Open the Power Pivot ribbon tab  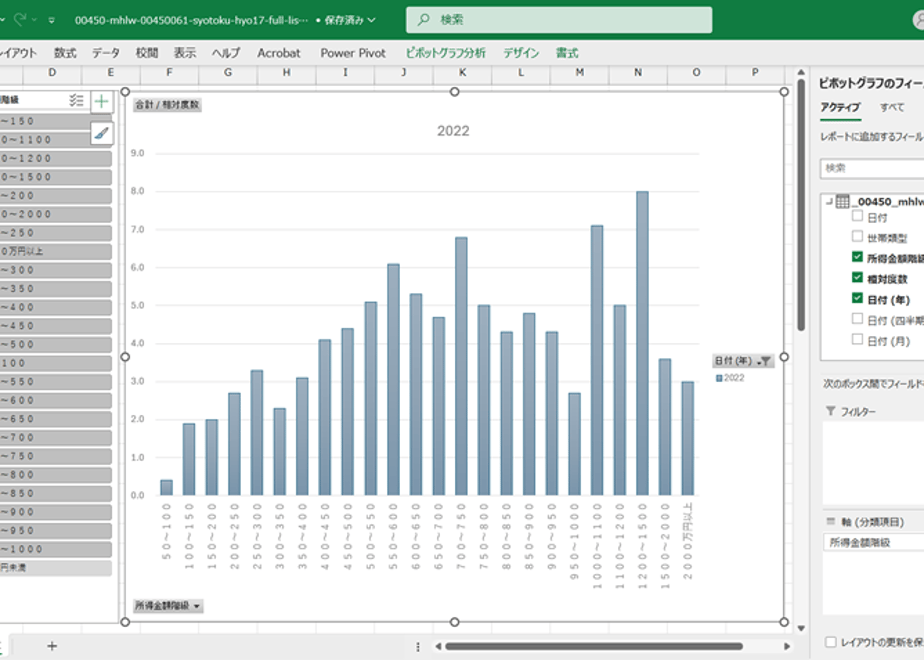(x=353, y=53)
